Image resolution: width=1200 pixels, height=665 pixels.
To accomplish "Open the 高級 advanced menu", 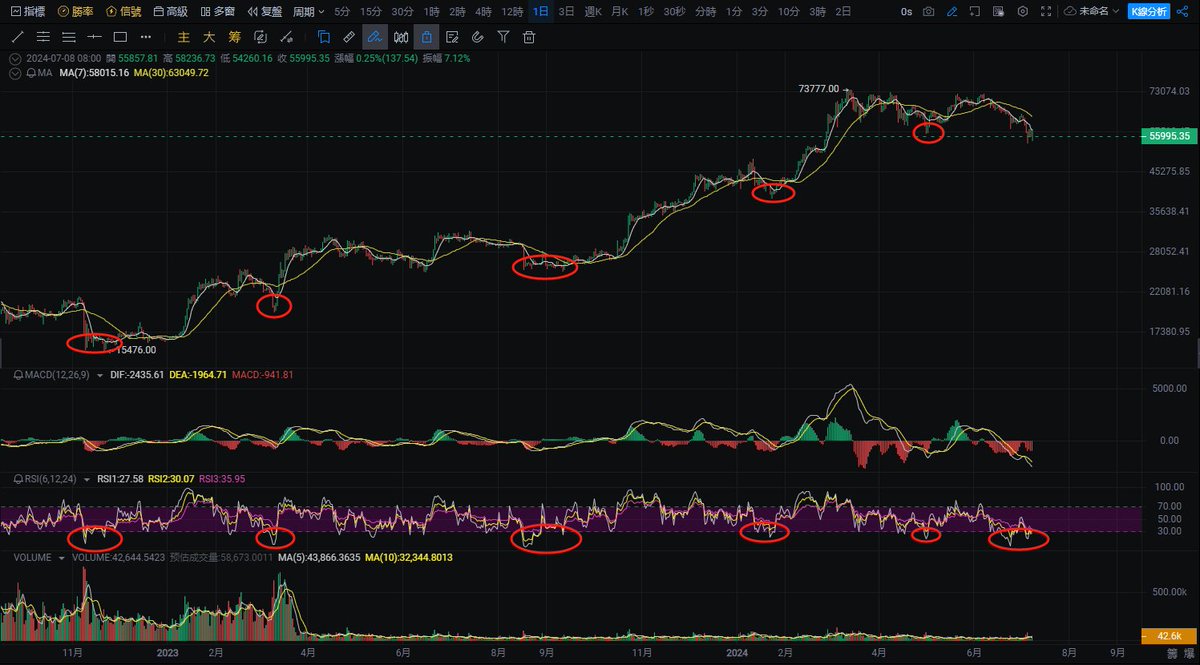I will (170, 11).
